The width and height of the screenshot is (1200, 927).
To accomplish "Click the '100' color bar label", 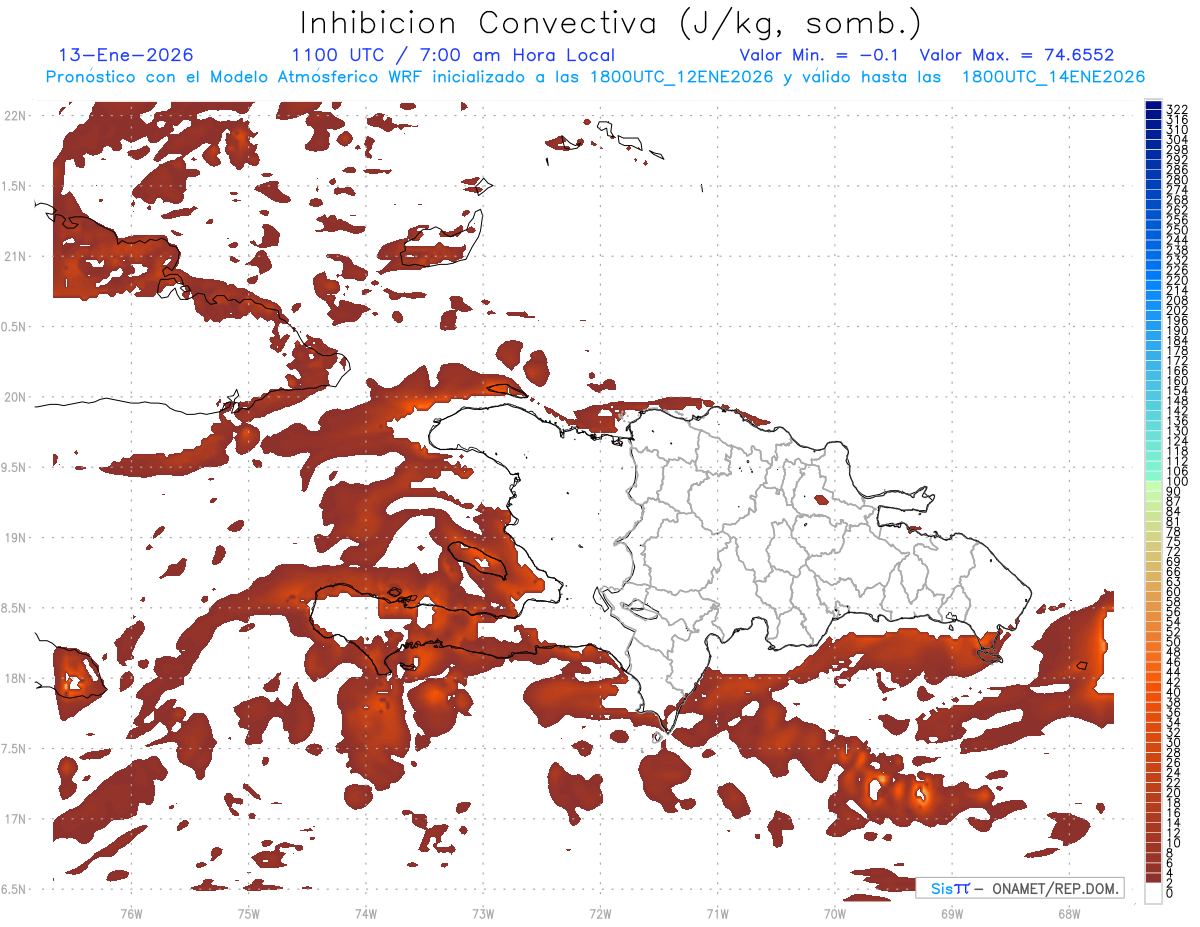I will (x=1177, y=482).
